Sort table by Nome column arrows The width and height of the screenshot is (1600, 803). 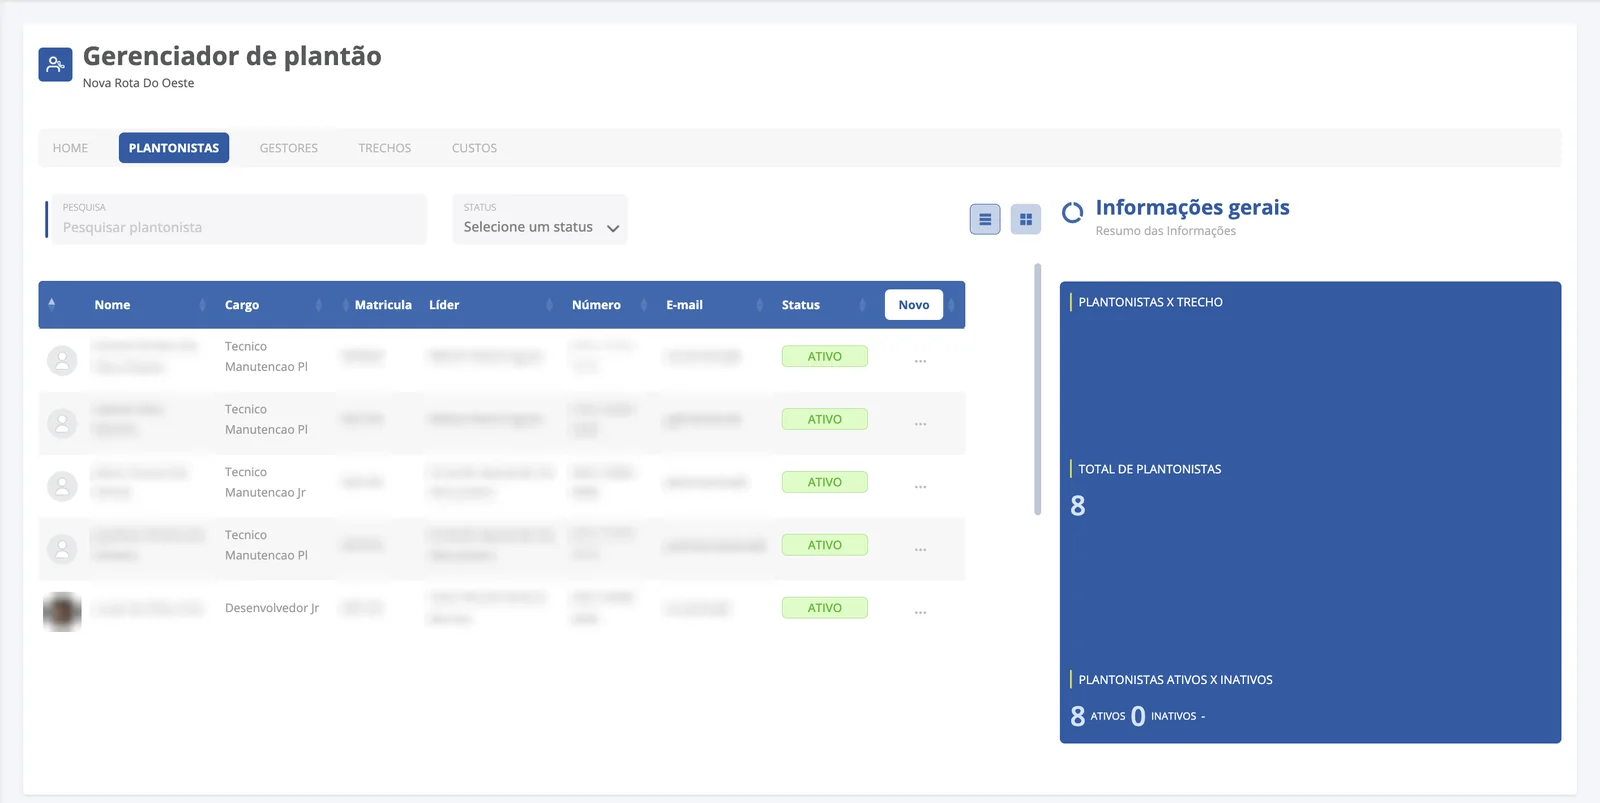tap(202, 305)
